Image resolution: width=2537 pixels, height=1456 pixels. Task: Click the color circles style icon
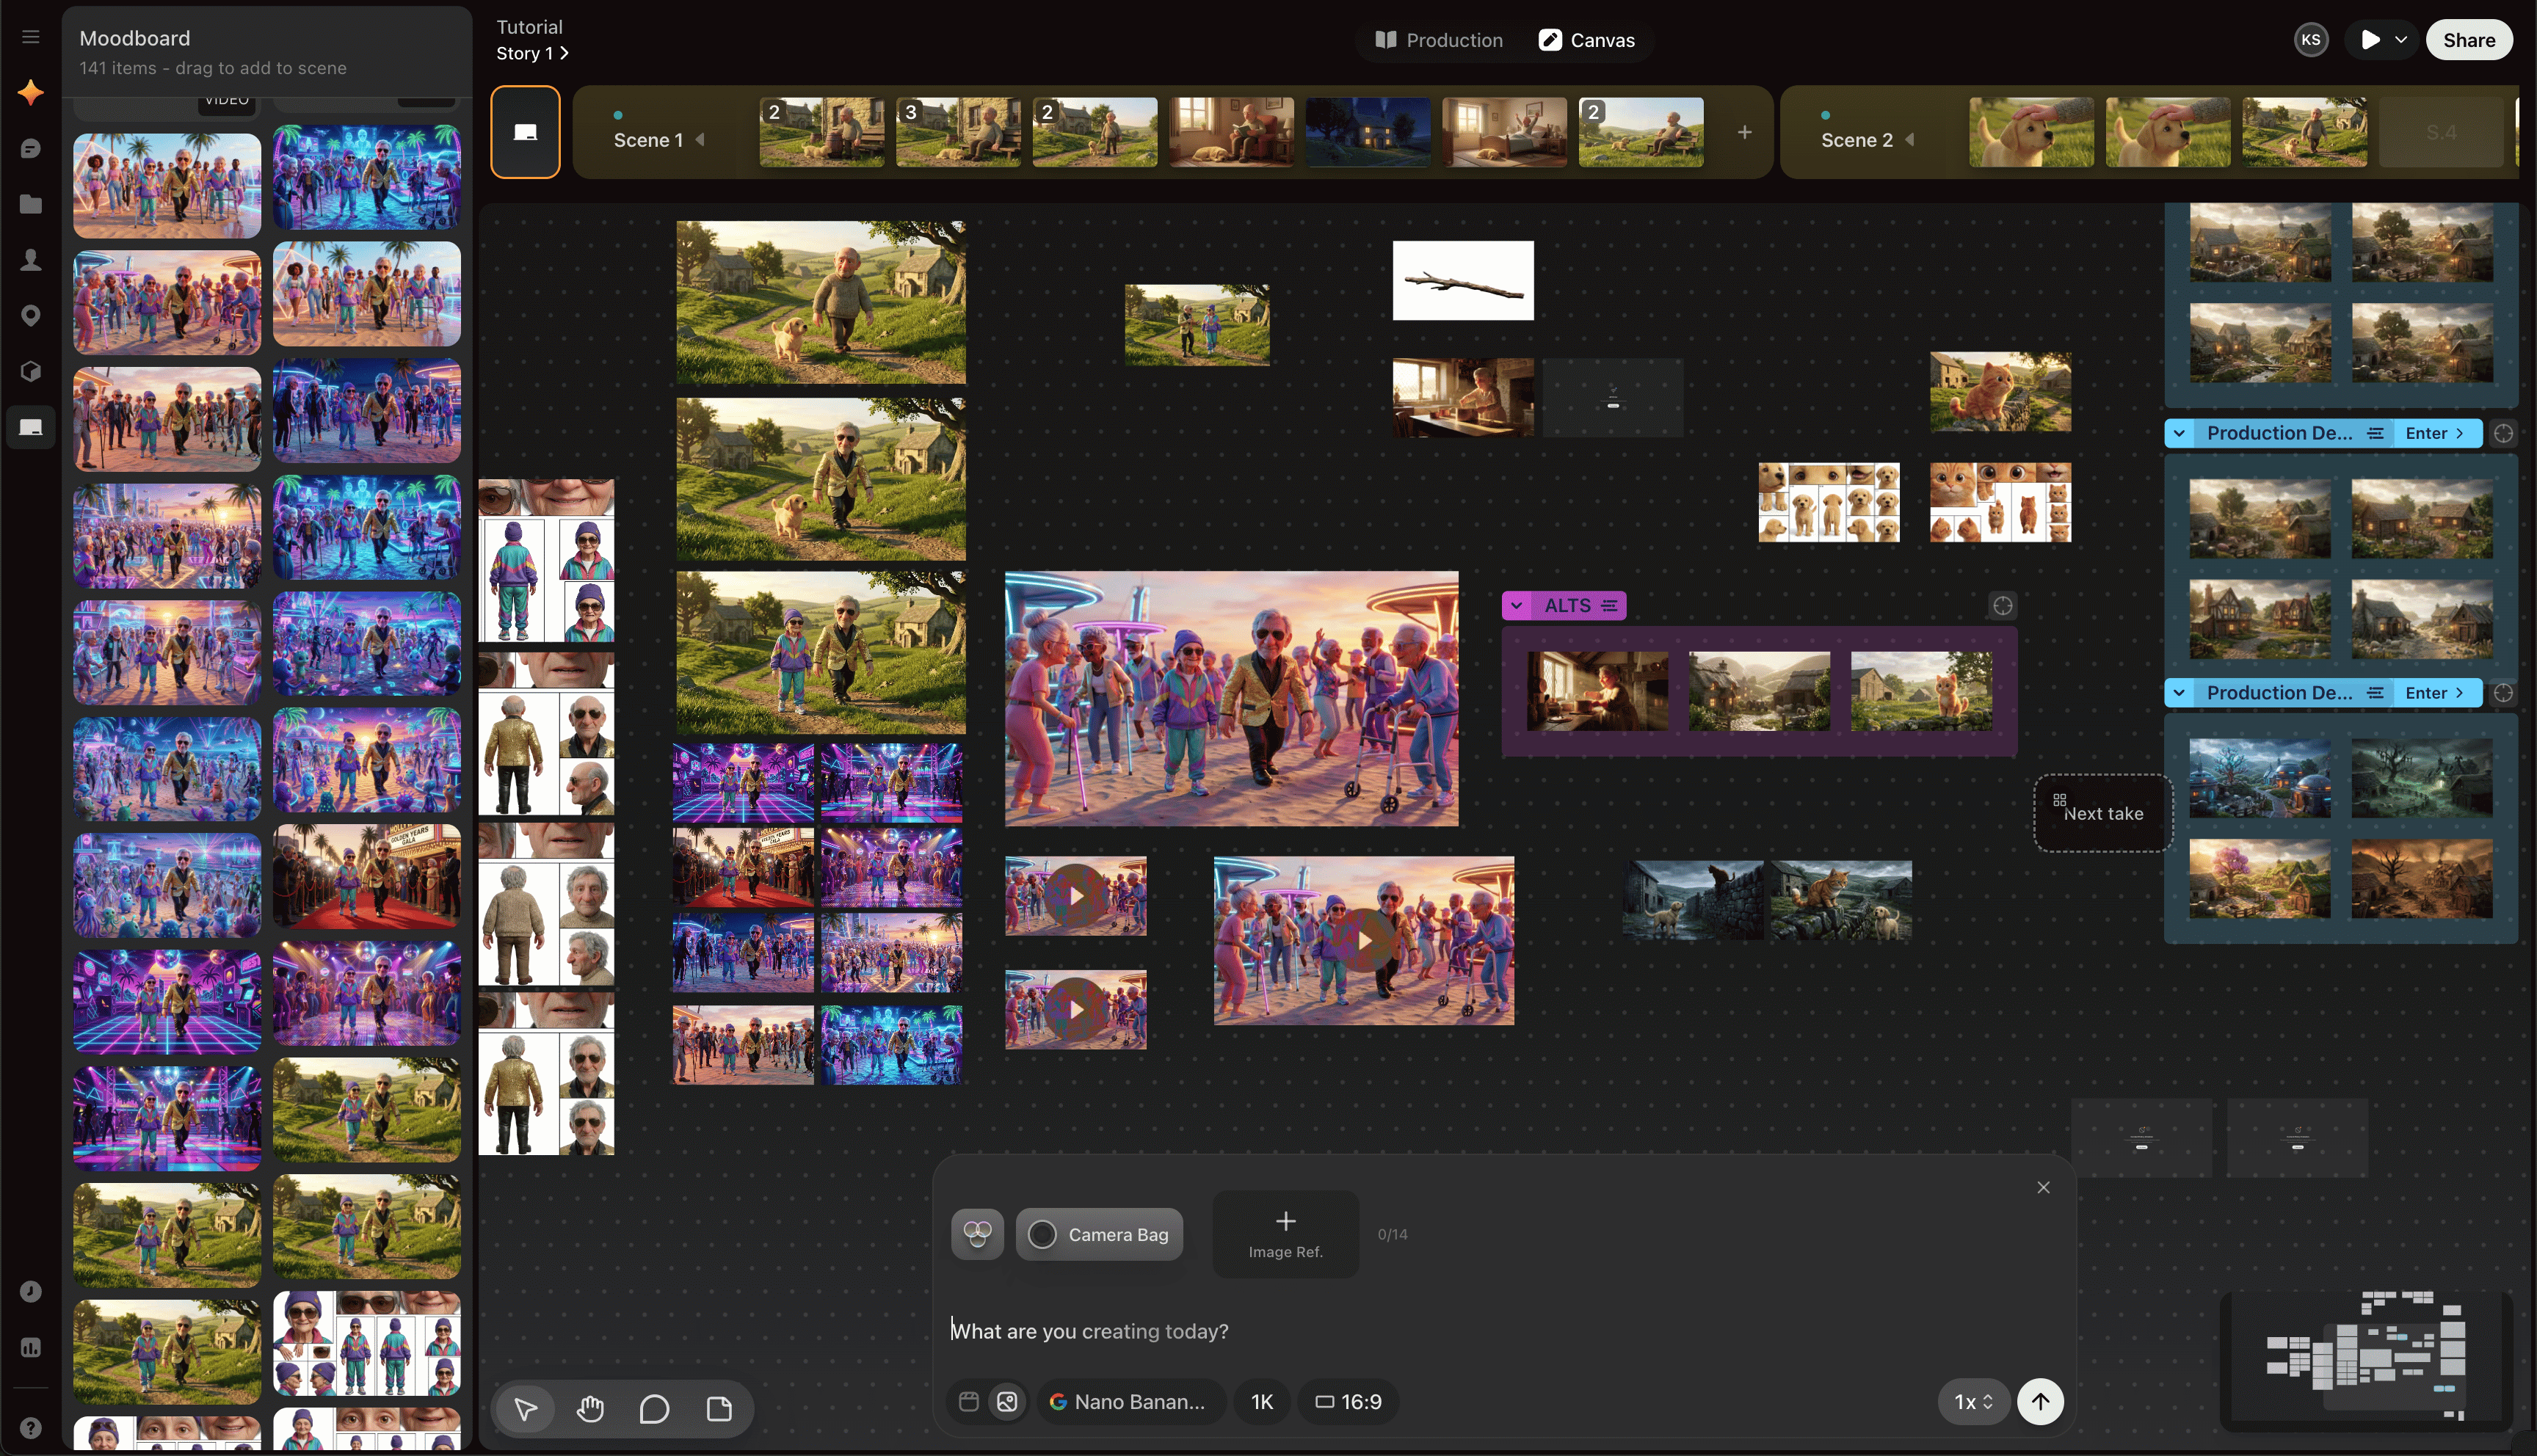[x=977, y=1234]
